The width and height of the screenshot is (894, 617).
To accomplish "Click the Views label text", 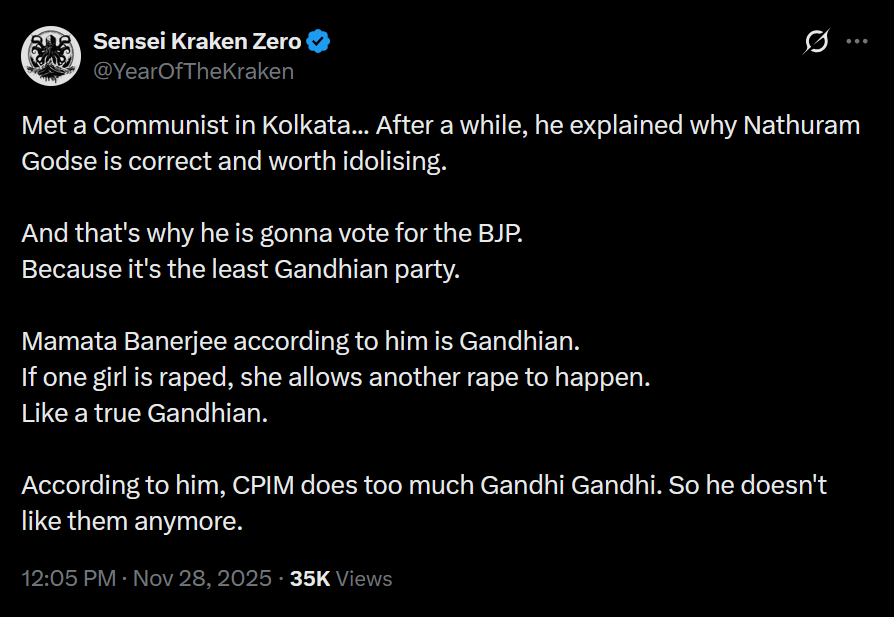I will (364, 579).
